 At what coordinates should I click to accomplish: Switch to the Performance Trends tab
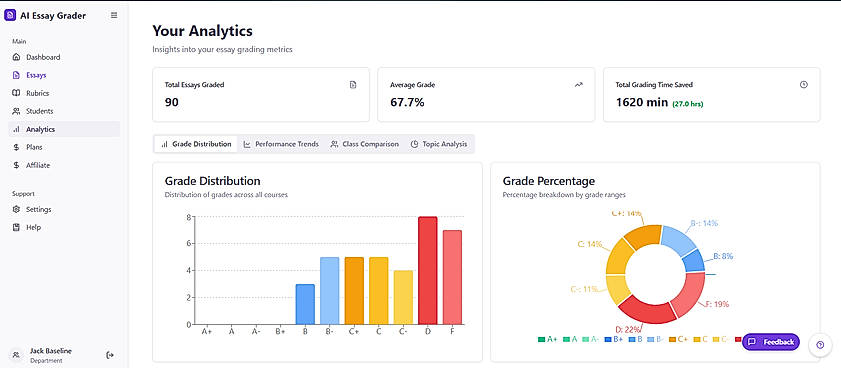281,144
